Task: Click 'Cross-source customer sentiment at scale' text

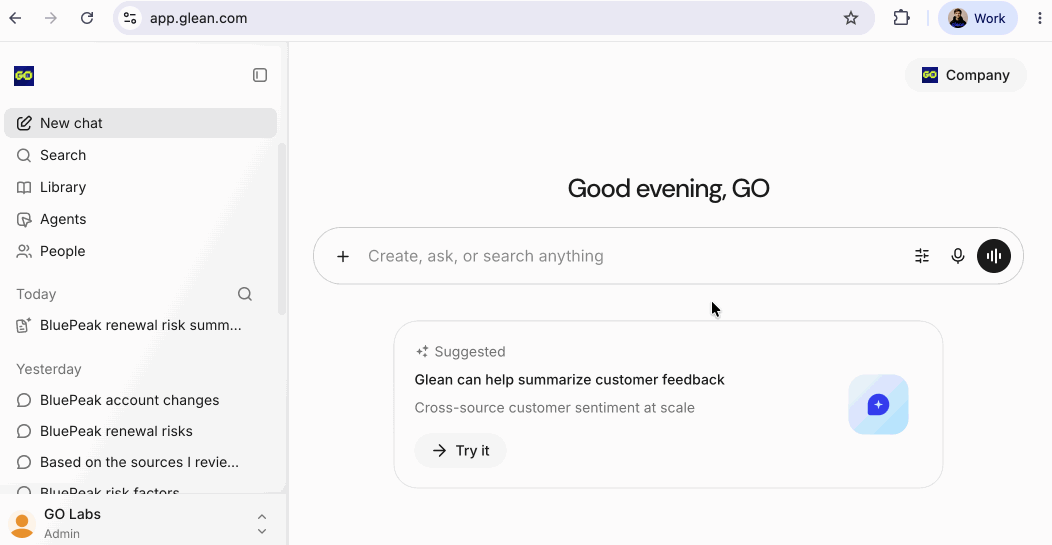Action: 554,408
